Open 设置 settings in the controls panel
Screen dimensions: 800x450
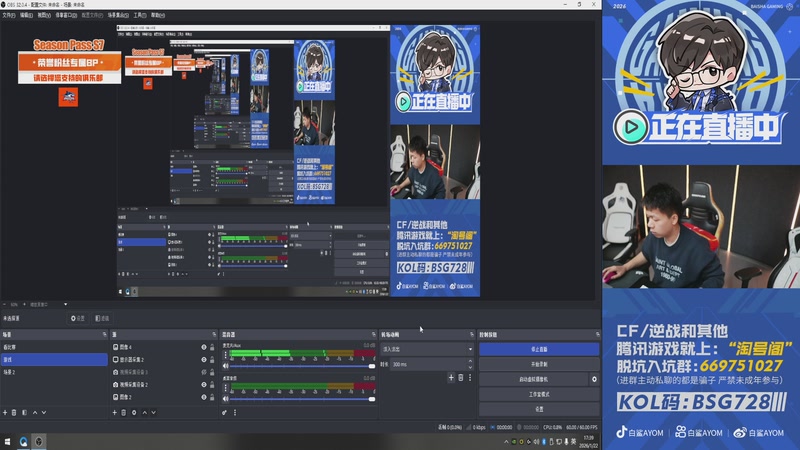point(539,409)
